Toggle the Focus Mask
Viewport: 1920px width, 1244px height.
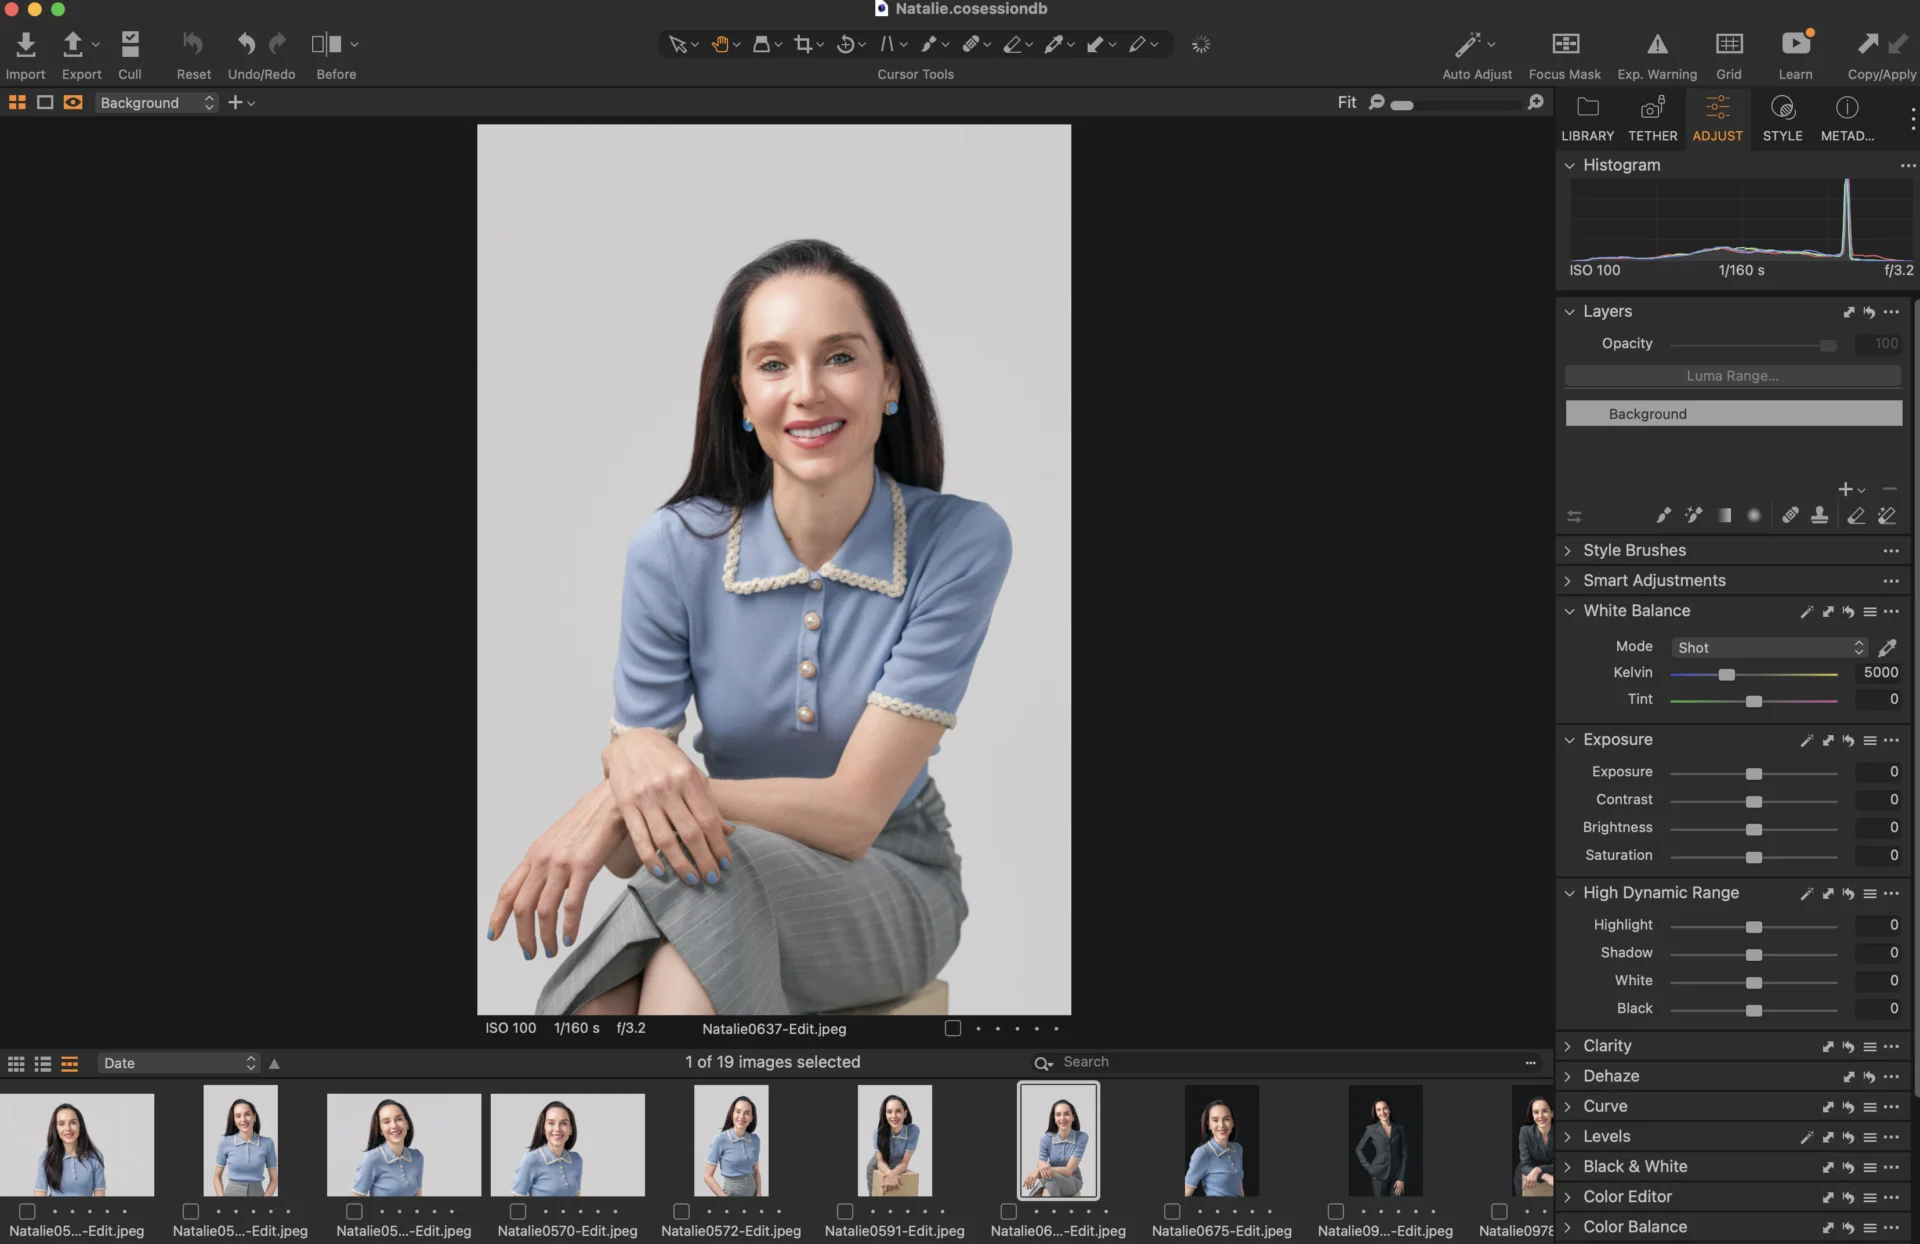(1565, 44)
